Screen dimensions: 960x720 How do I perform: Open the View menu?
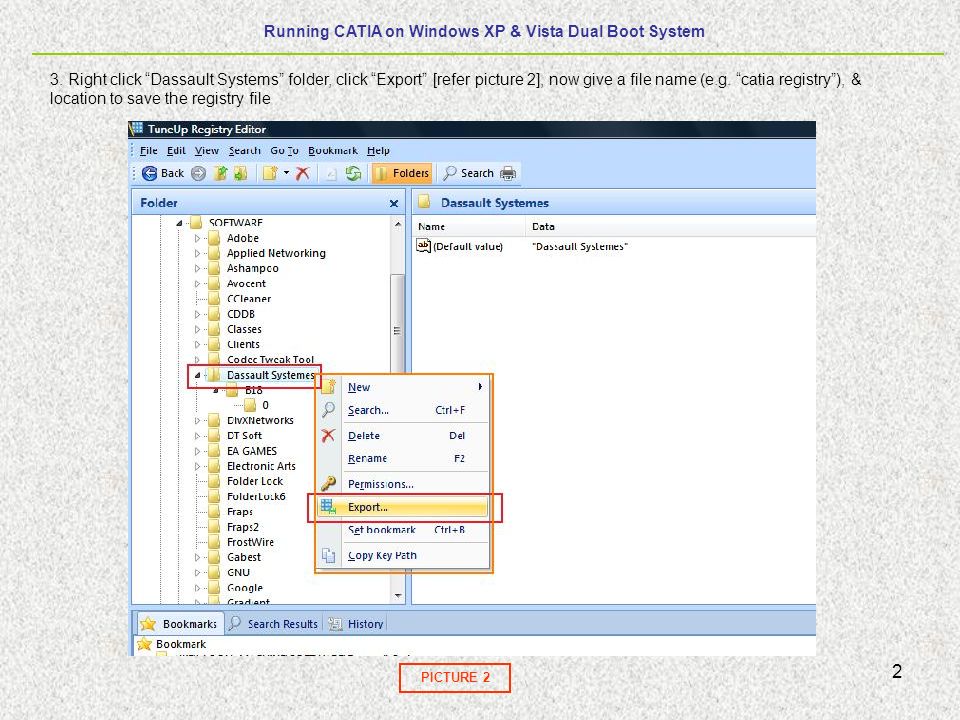207,151
